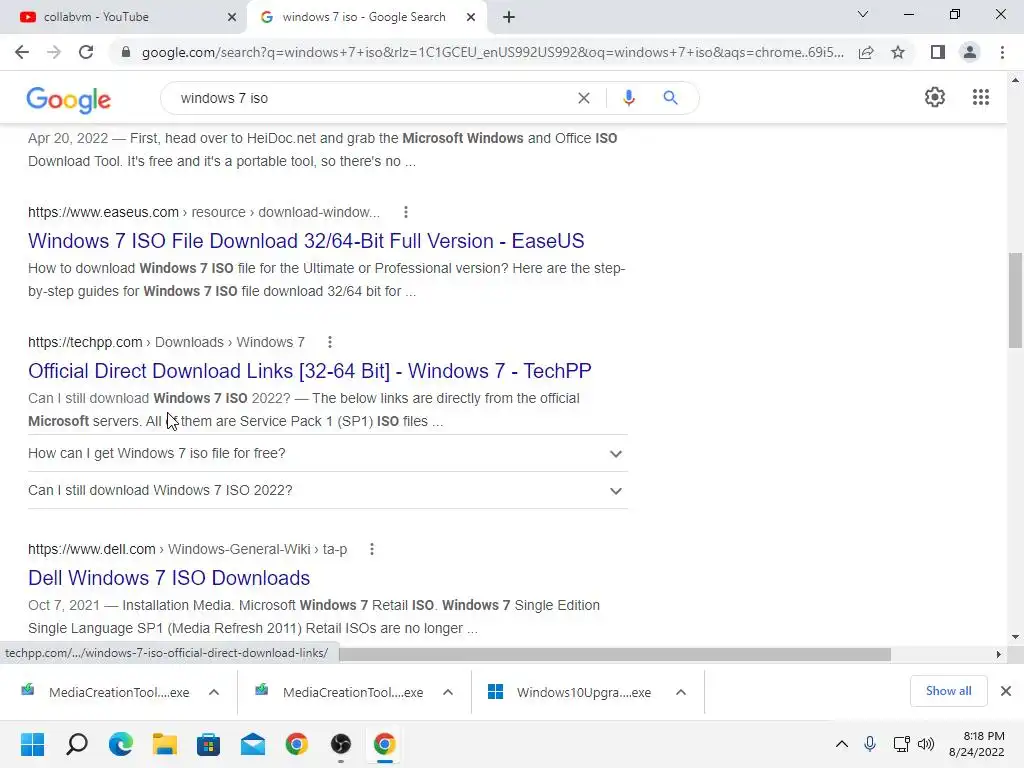Screen dimensions: 1024x768
Task: Click Show all downloads
Action: [x=948, y=691]
